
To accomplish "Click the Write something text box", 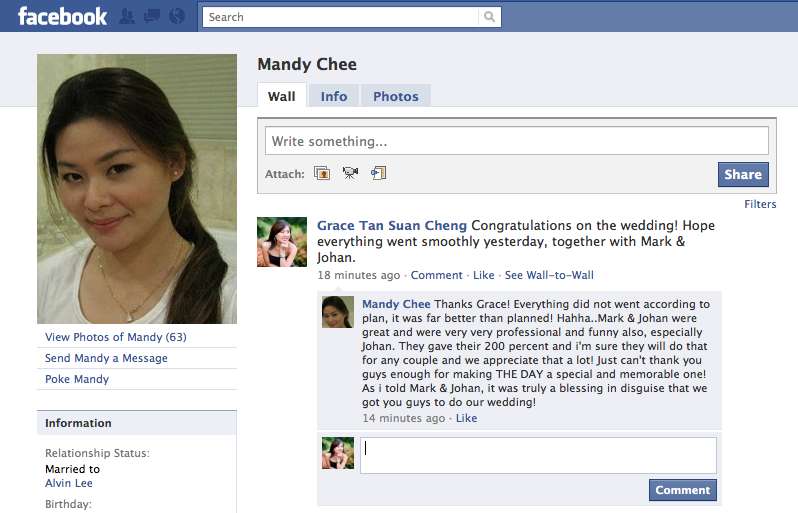I will pos(517,141).
